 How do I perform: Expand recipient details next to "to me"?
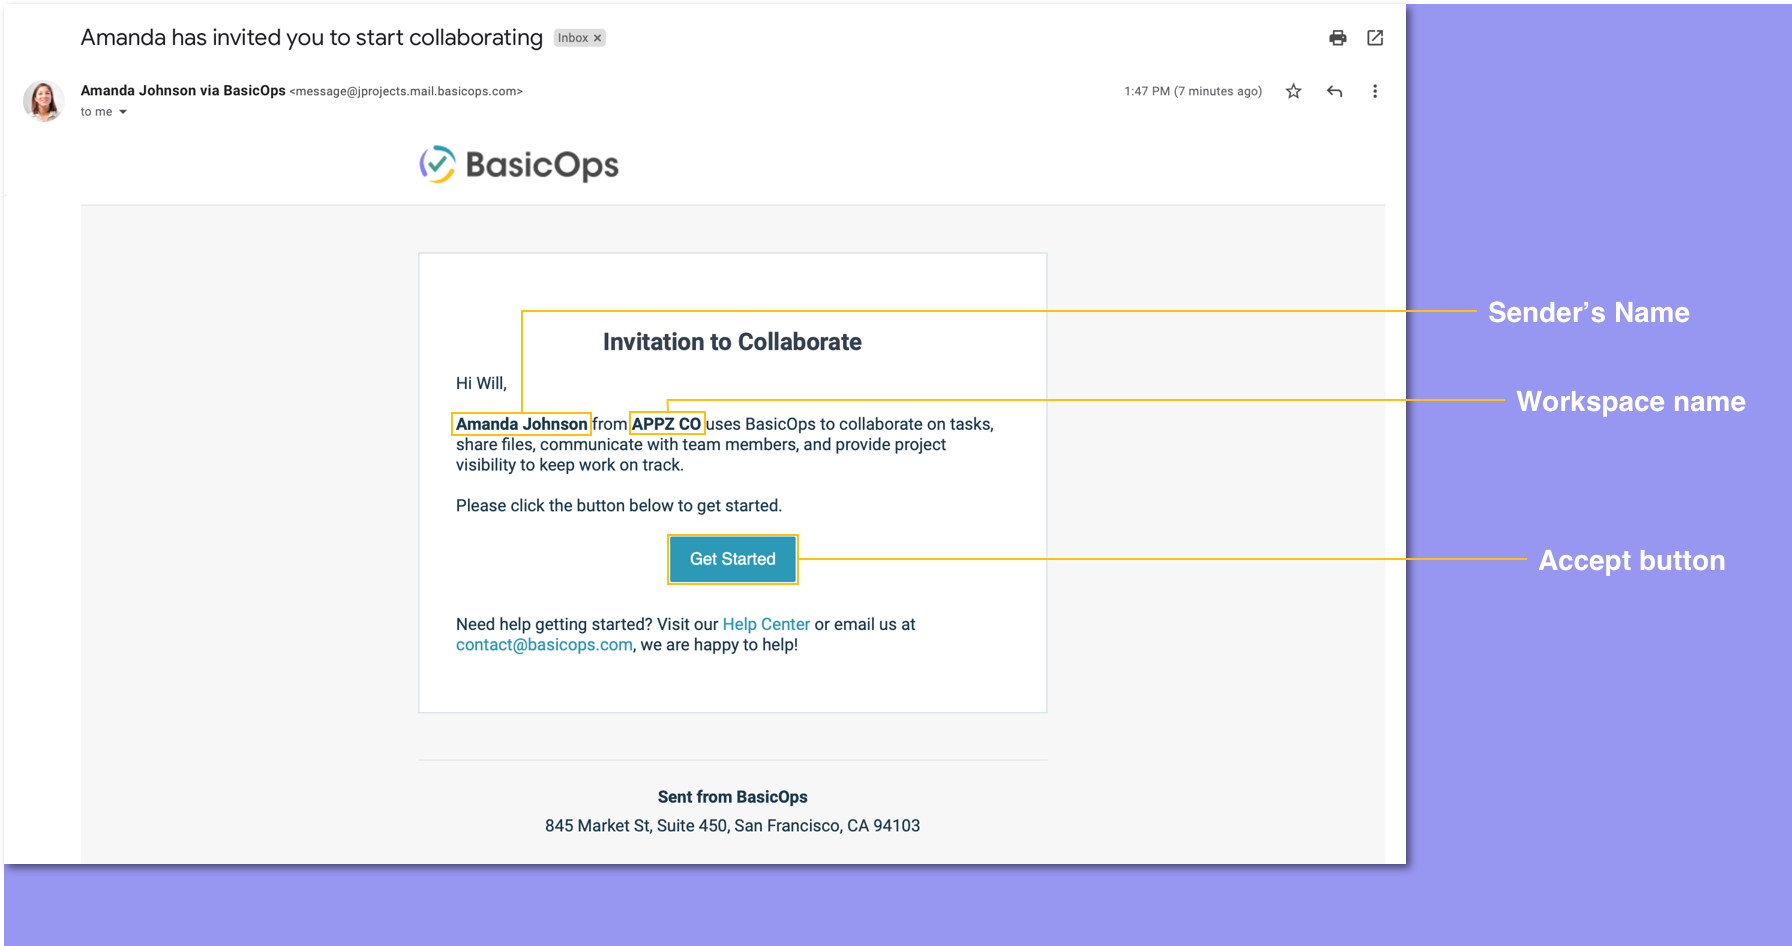(123, 112)
